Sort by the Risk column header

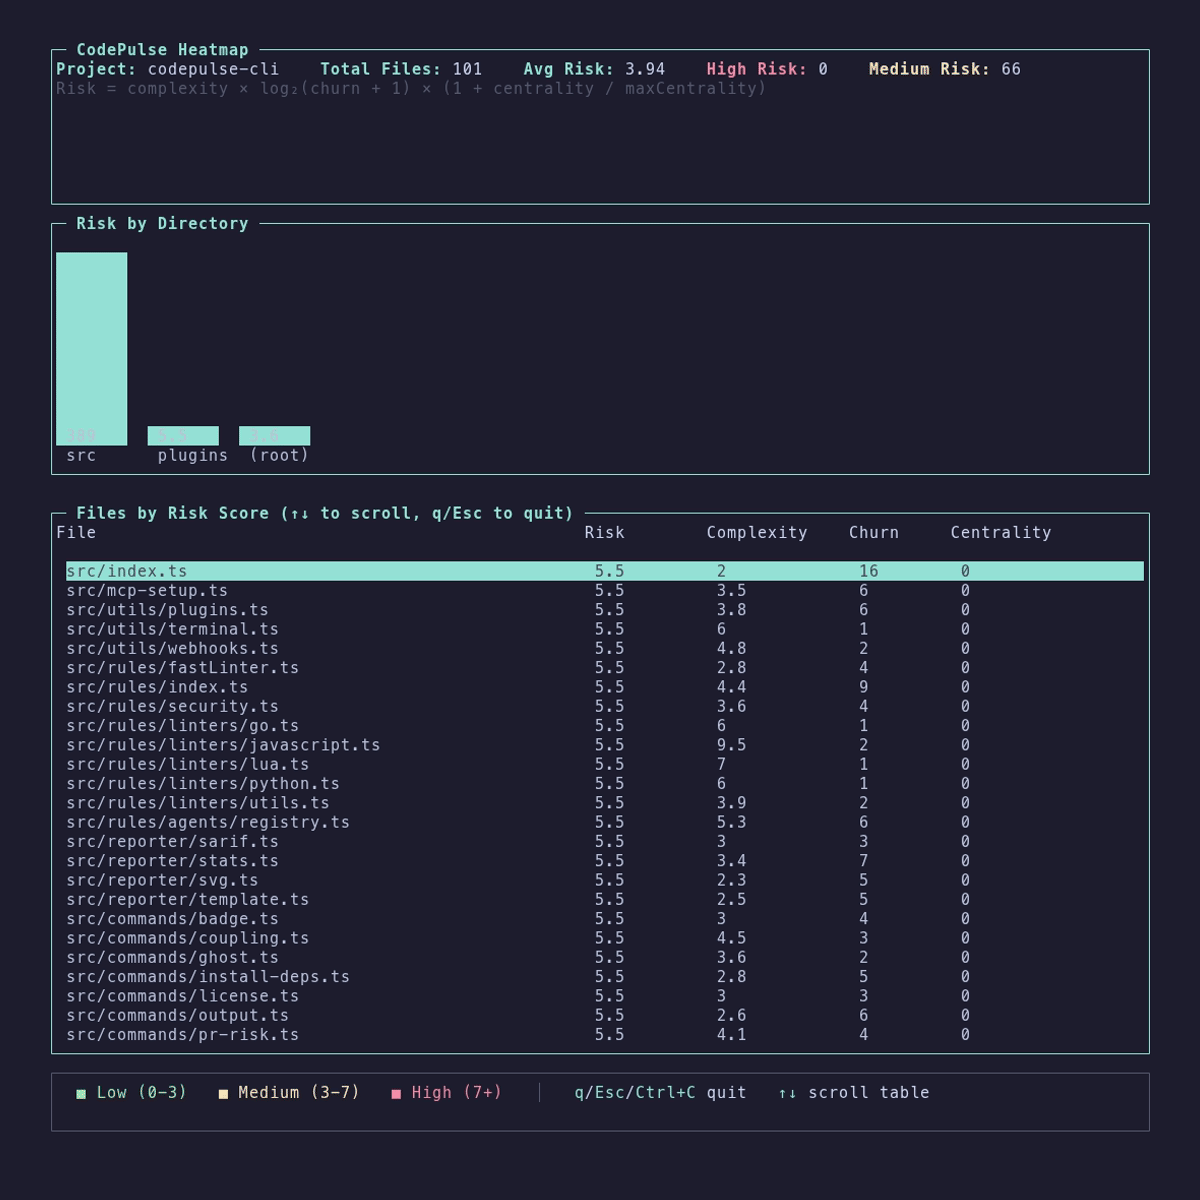click(x=605, y=533)
